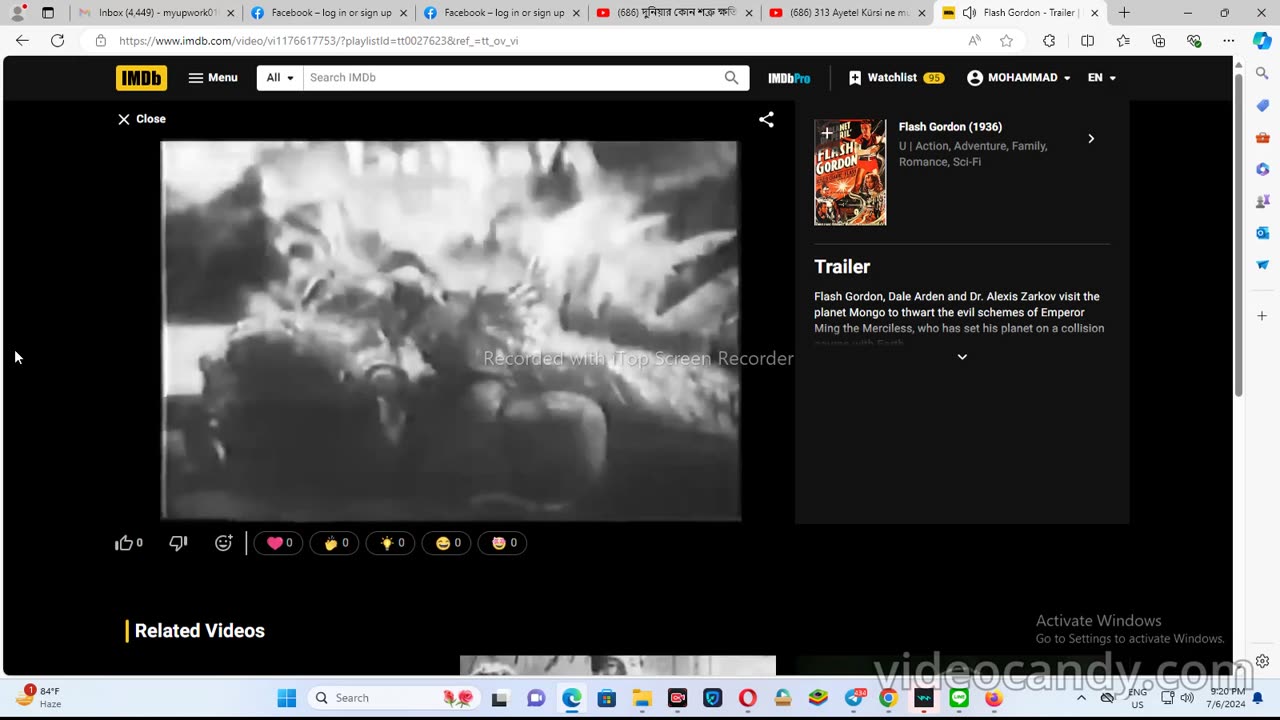Screen dimensions: 1280x720
Task: Click the thumbs down dislike button
Action: (178, 543)
